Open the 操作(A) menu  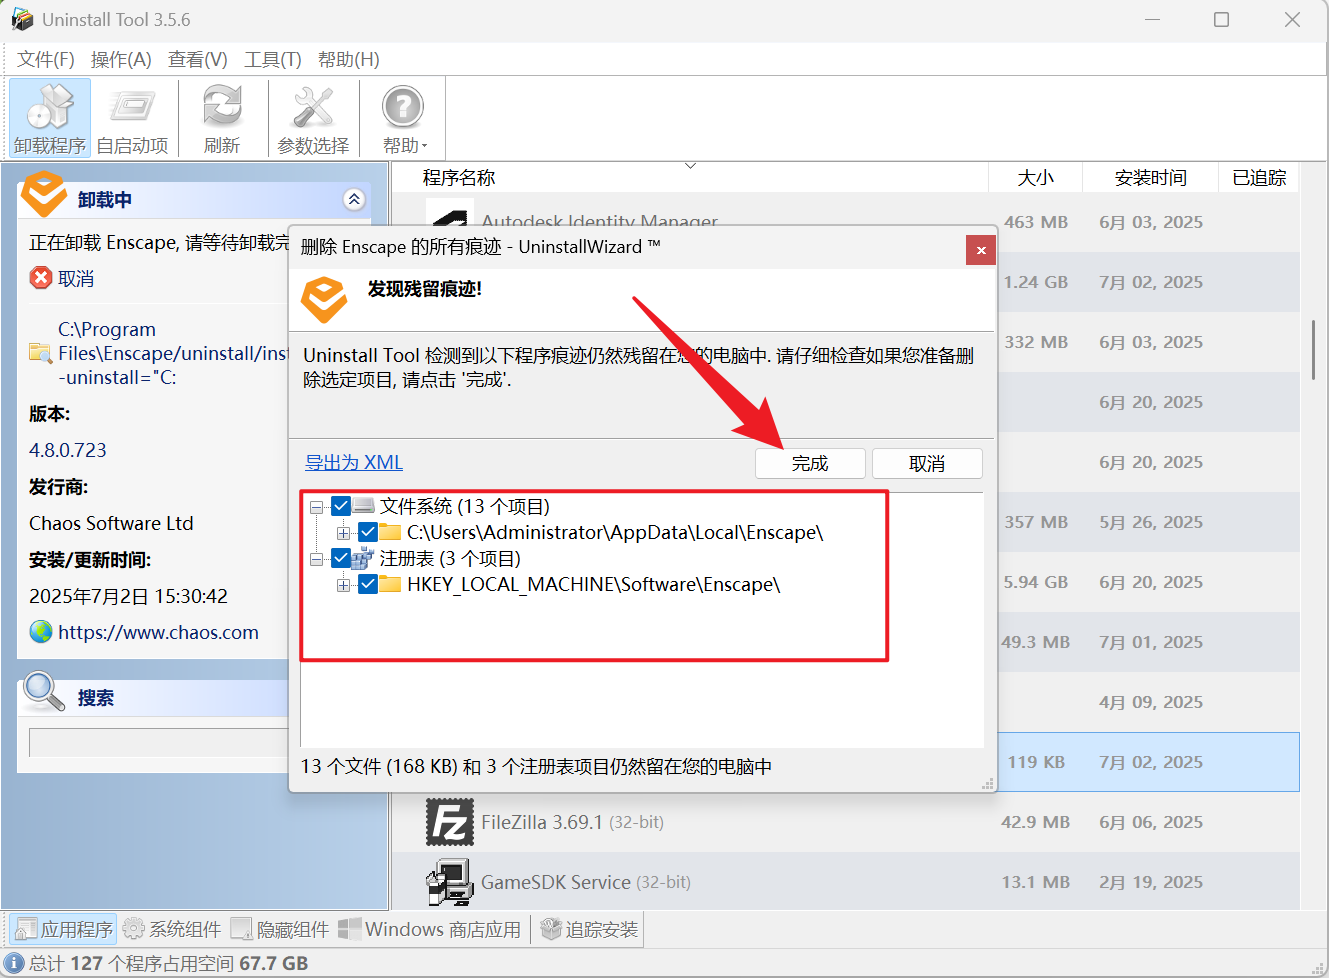click(x=121, y=59)
